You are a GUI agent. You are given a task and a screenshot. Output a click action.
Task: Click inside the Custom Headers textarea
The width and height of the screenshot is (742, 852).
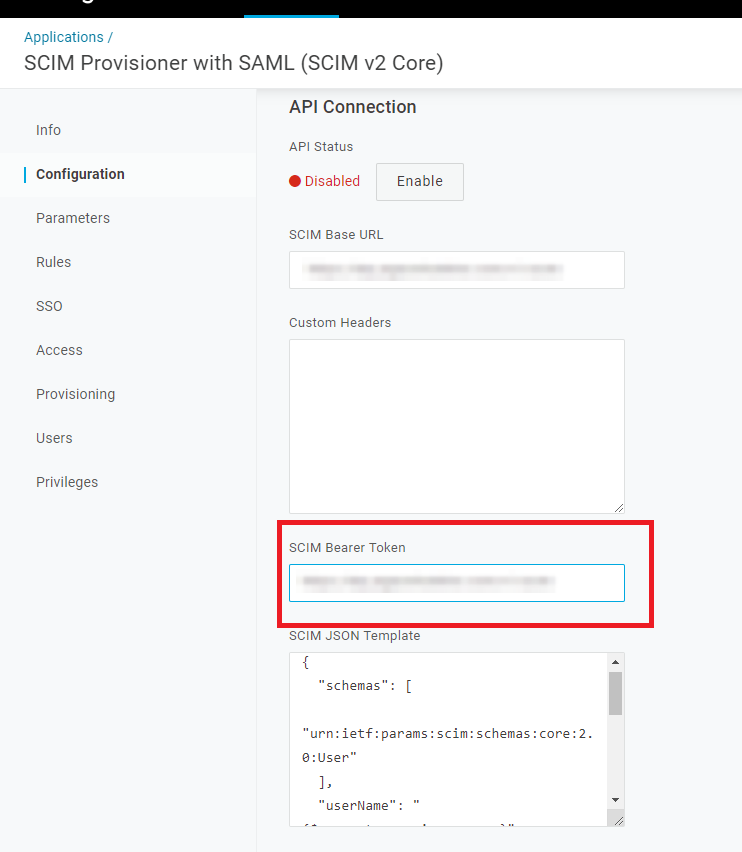point(457,426)
